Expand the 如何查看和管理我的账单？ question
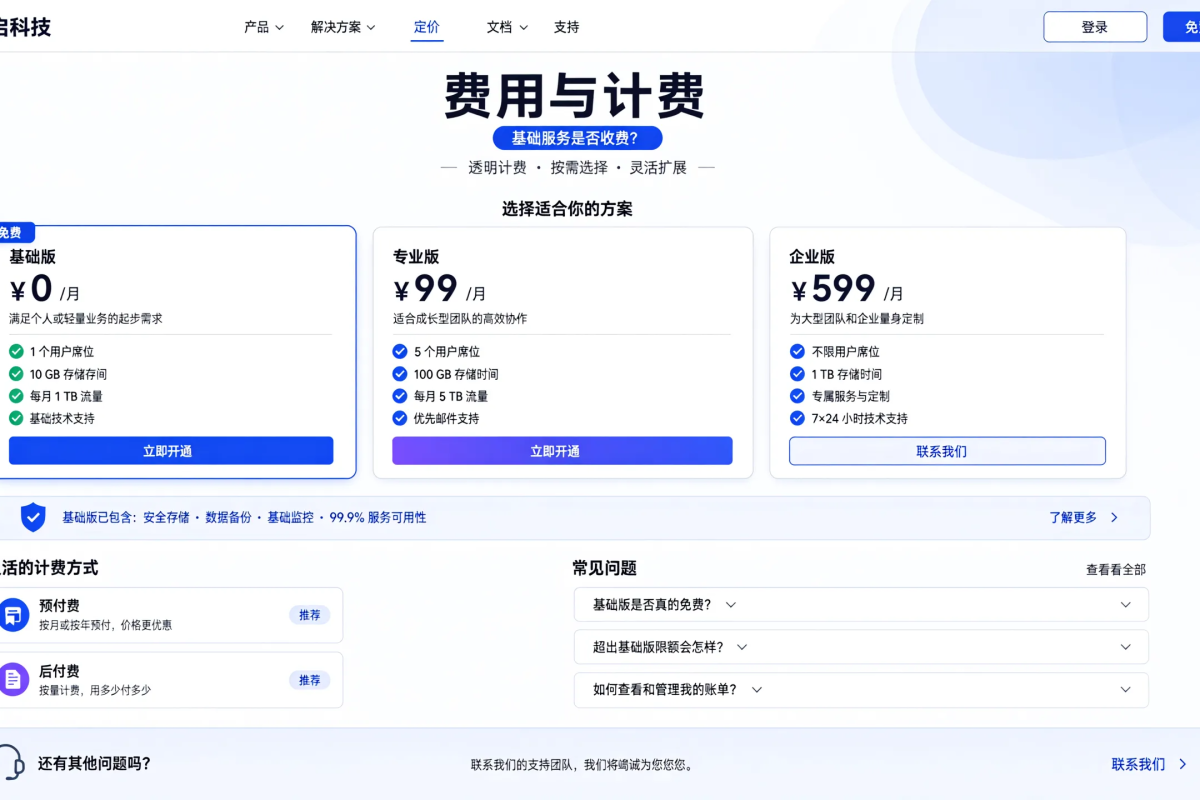 [x=861, y=690]
